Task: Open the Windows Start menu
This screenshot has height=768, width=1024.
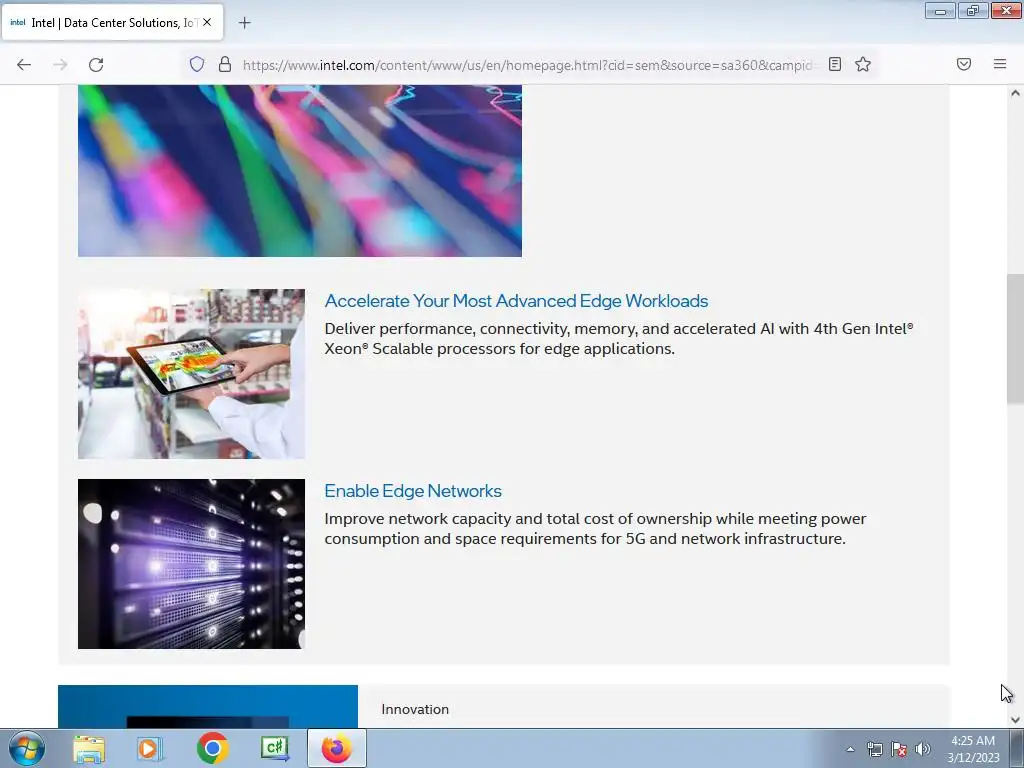Action: (x=27, y=748)
